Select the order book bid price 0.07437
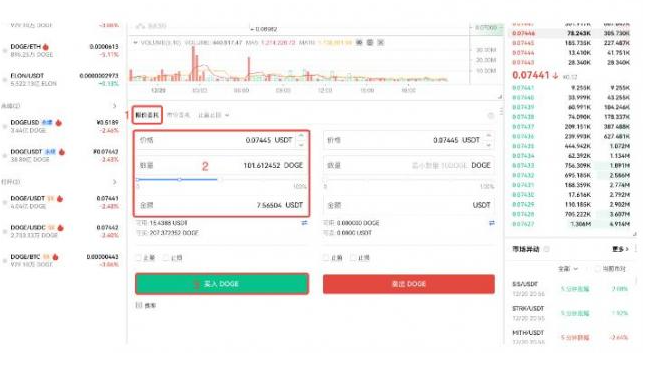The image size is (656, 366). click(x=523, y=126)
